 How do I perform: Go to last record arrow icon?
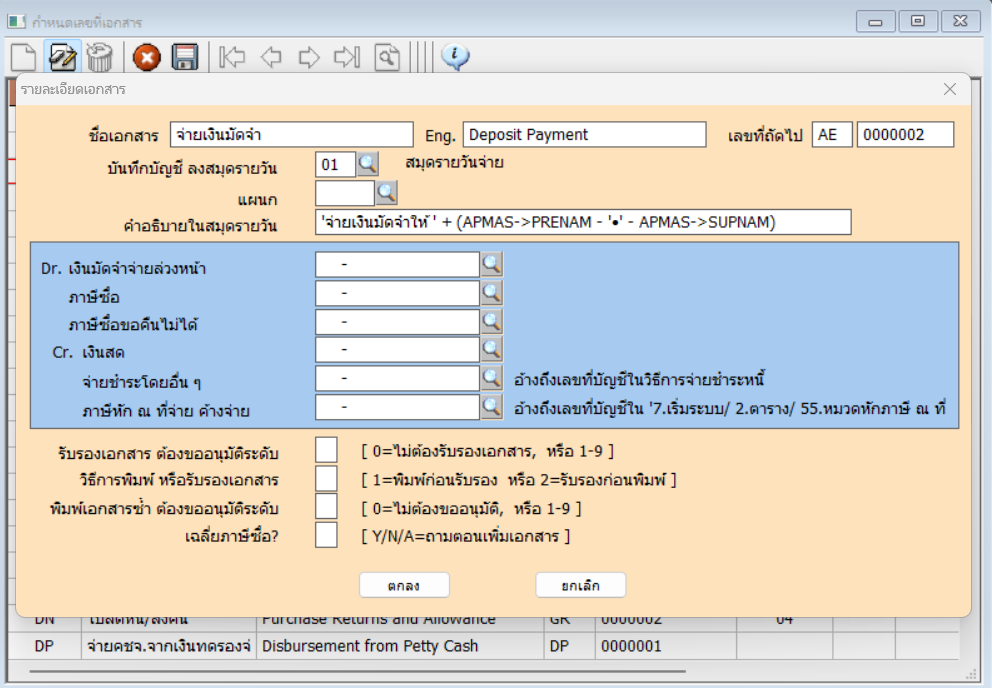[346, 57]
